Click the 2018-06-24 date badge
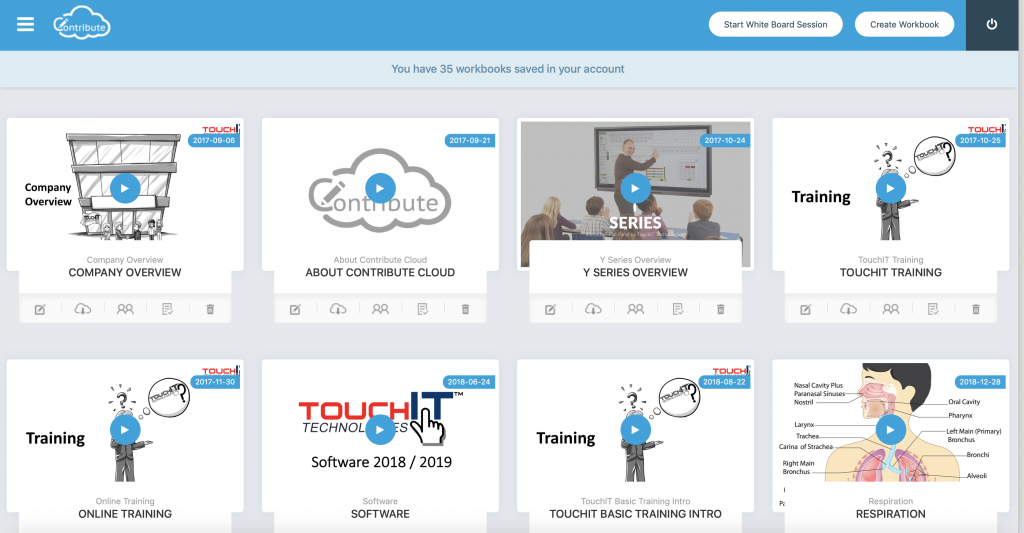 coord(469,382)
